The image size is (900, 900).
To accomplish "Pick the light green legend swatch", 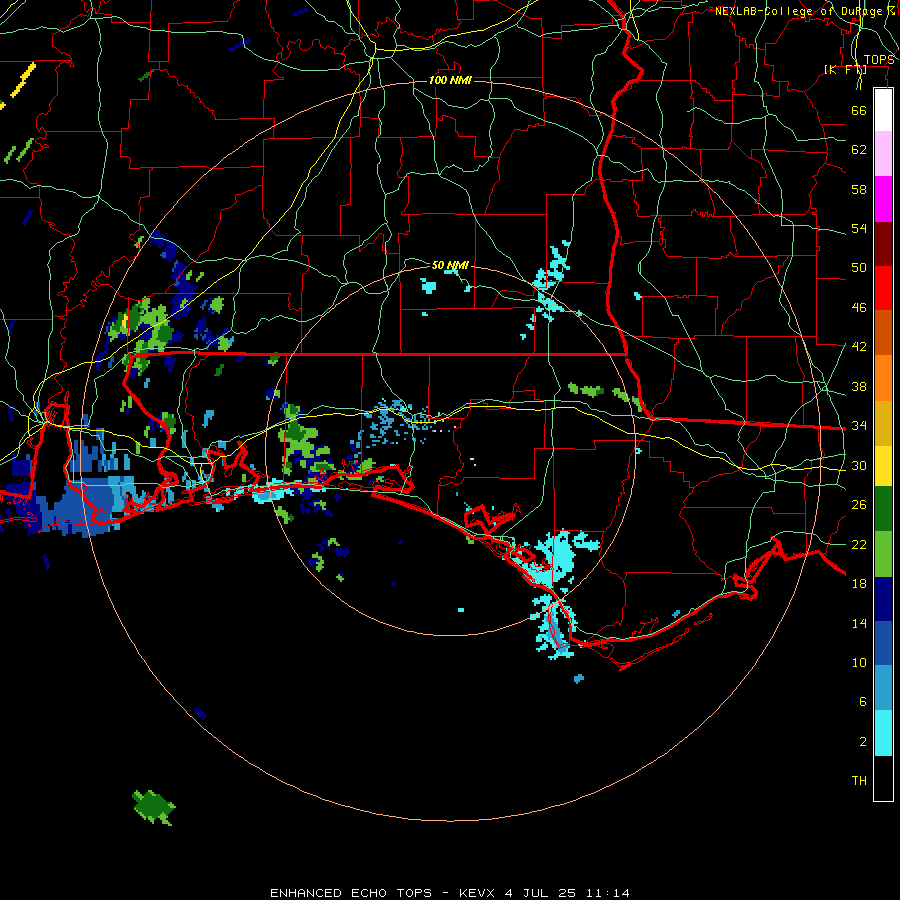I will [x=883, y=554].
